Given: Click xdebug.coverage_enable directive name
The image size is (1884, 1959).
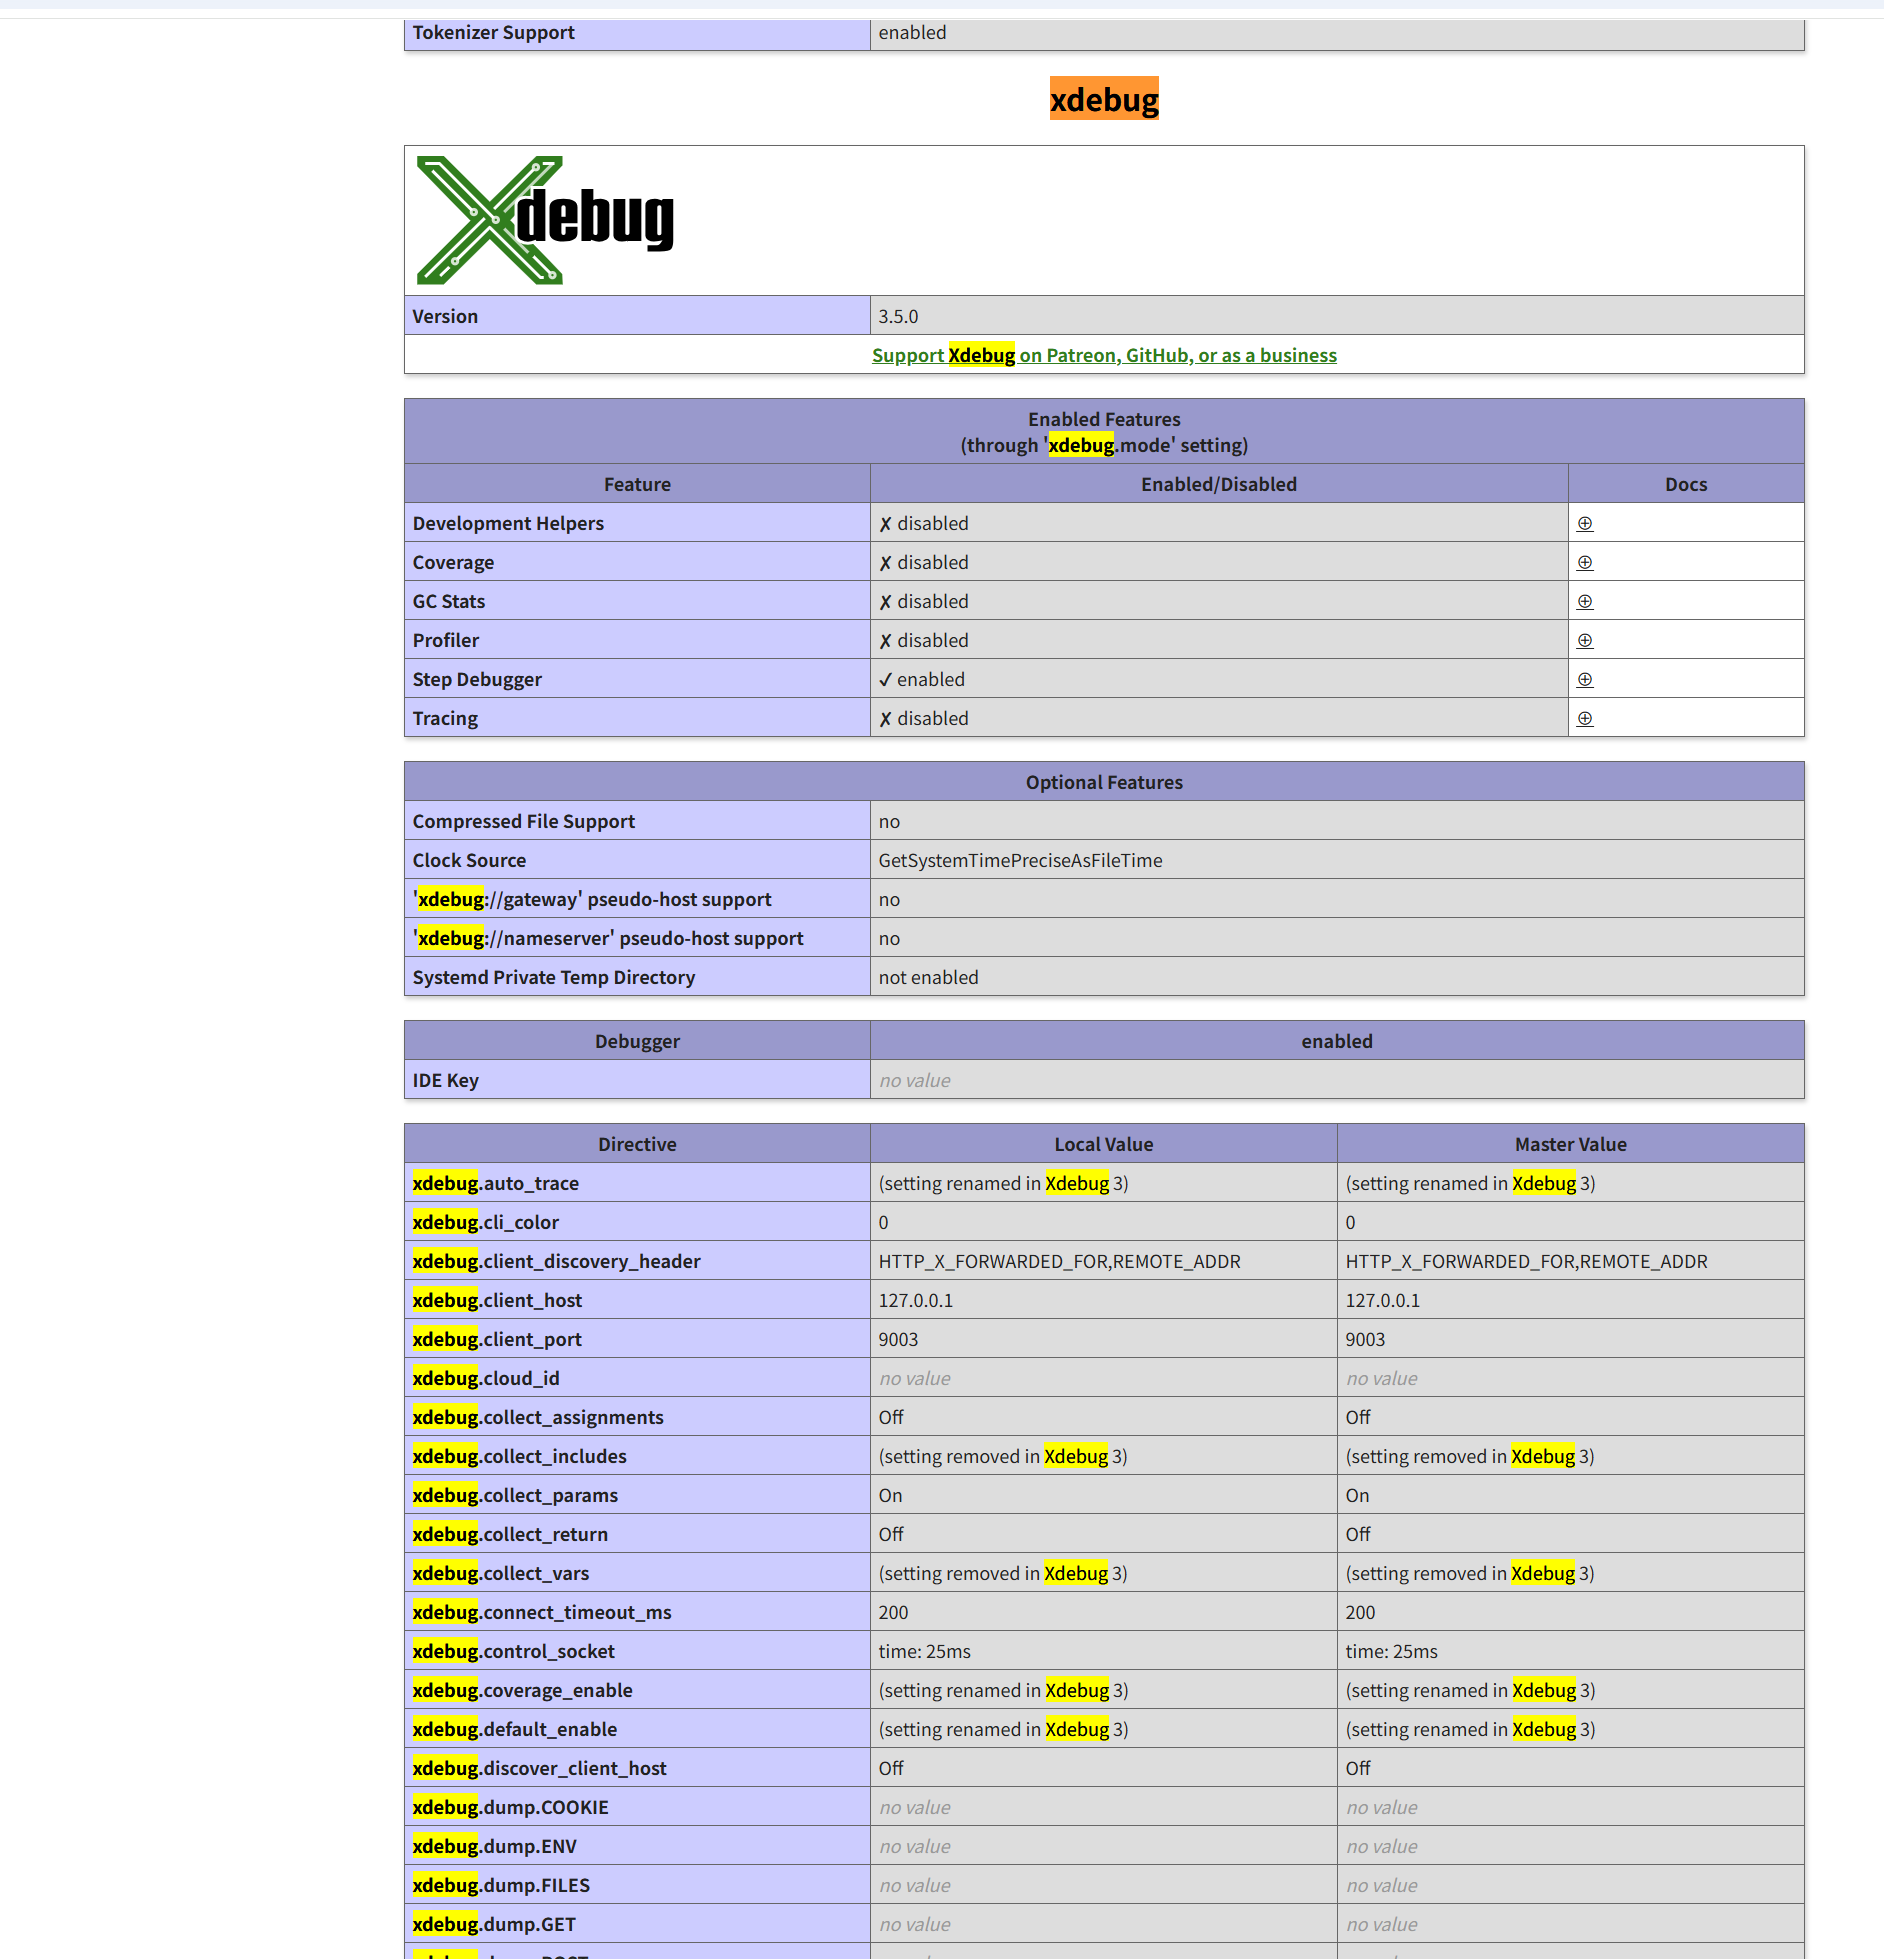Looking at the screenshot, I should [x=522, y=1690].
